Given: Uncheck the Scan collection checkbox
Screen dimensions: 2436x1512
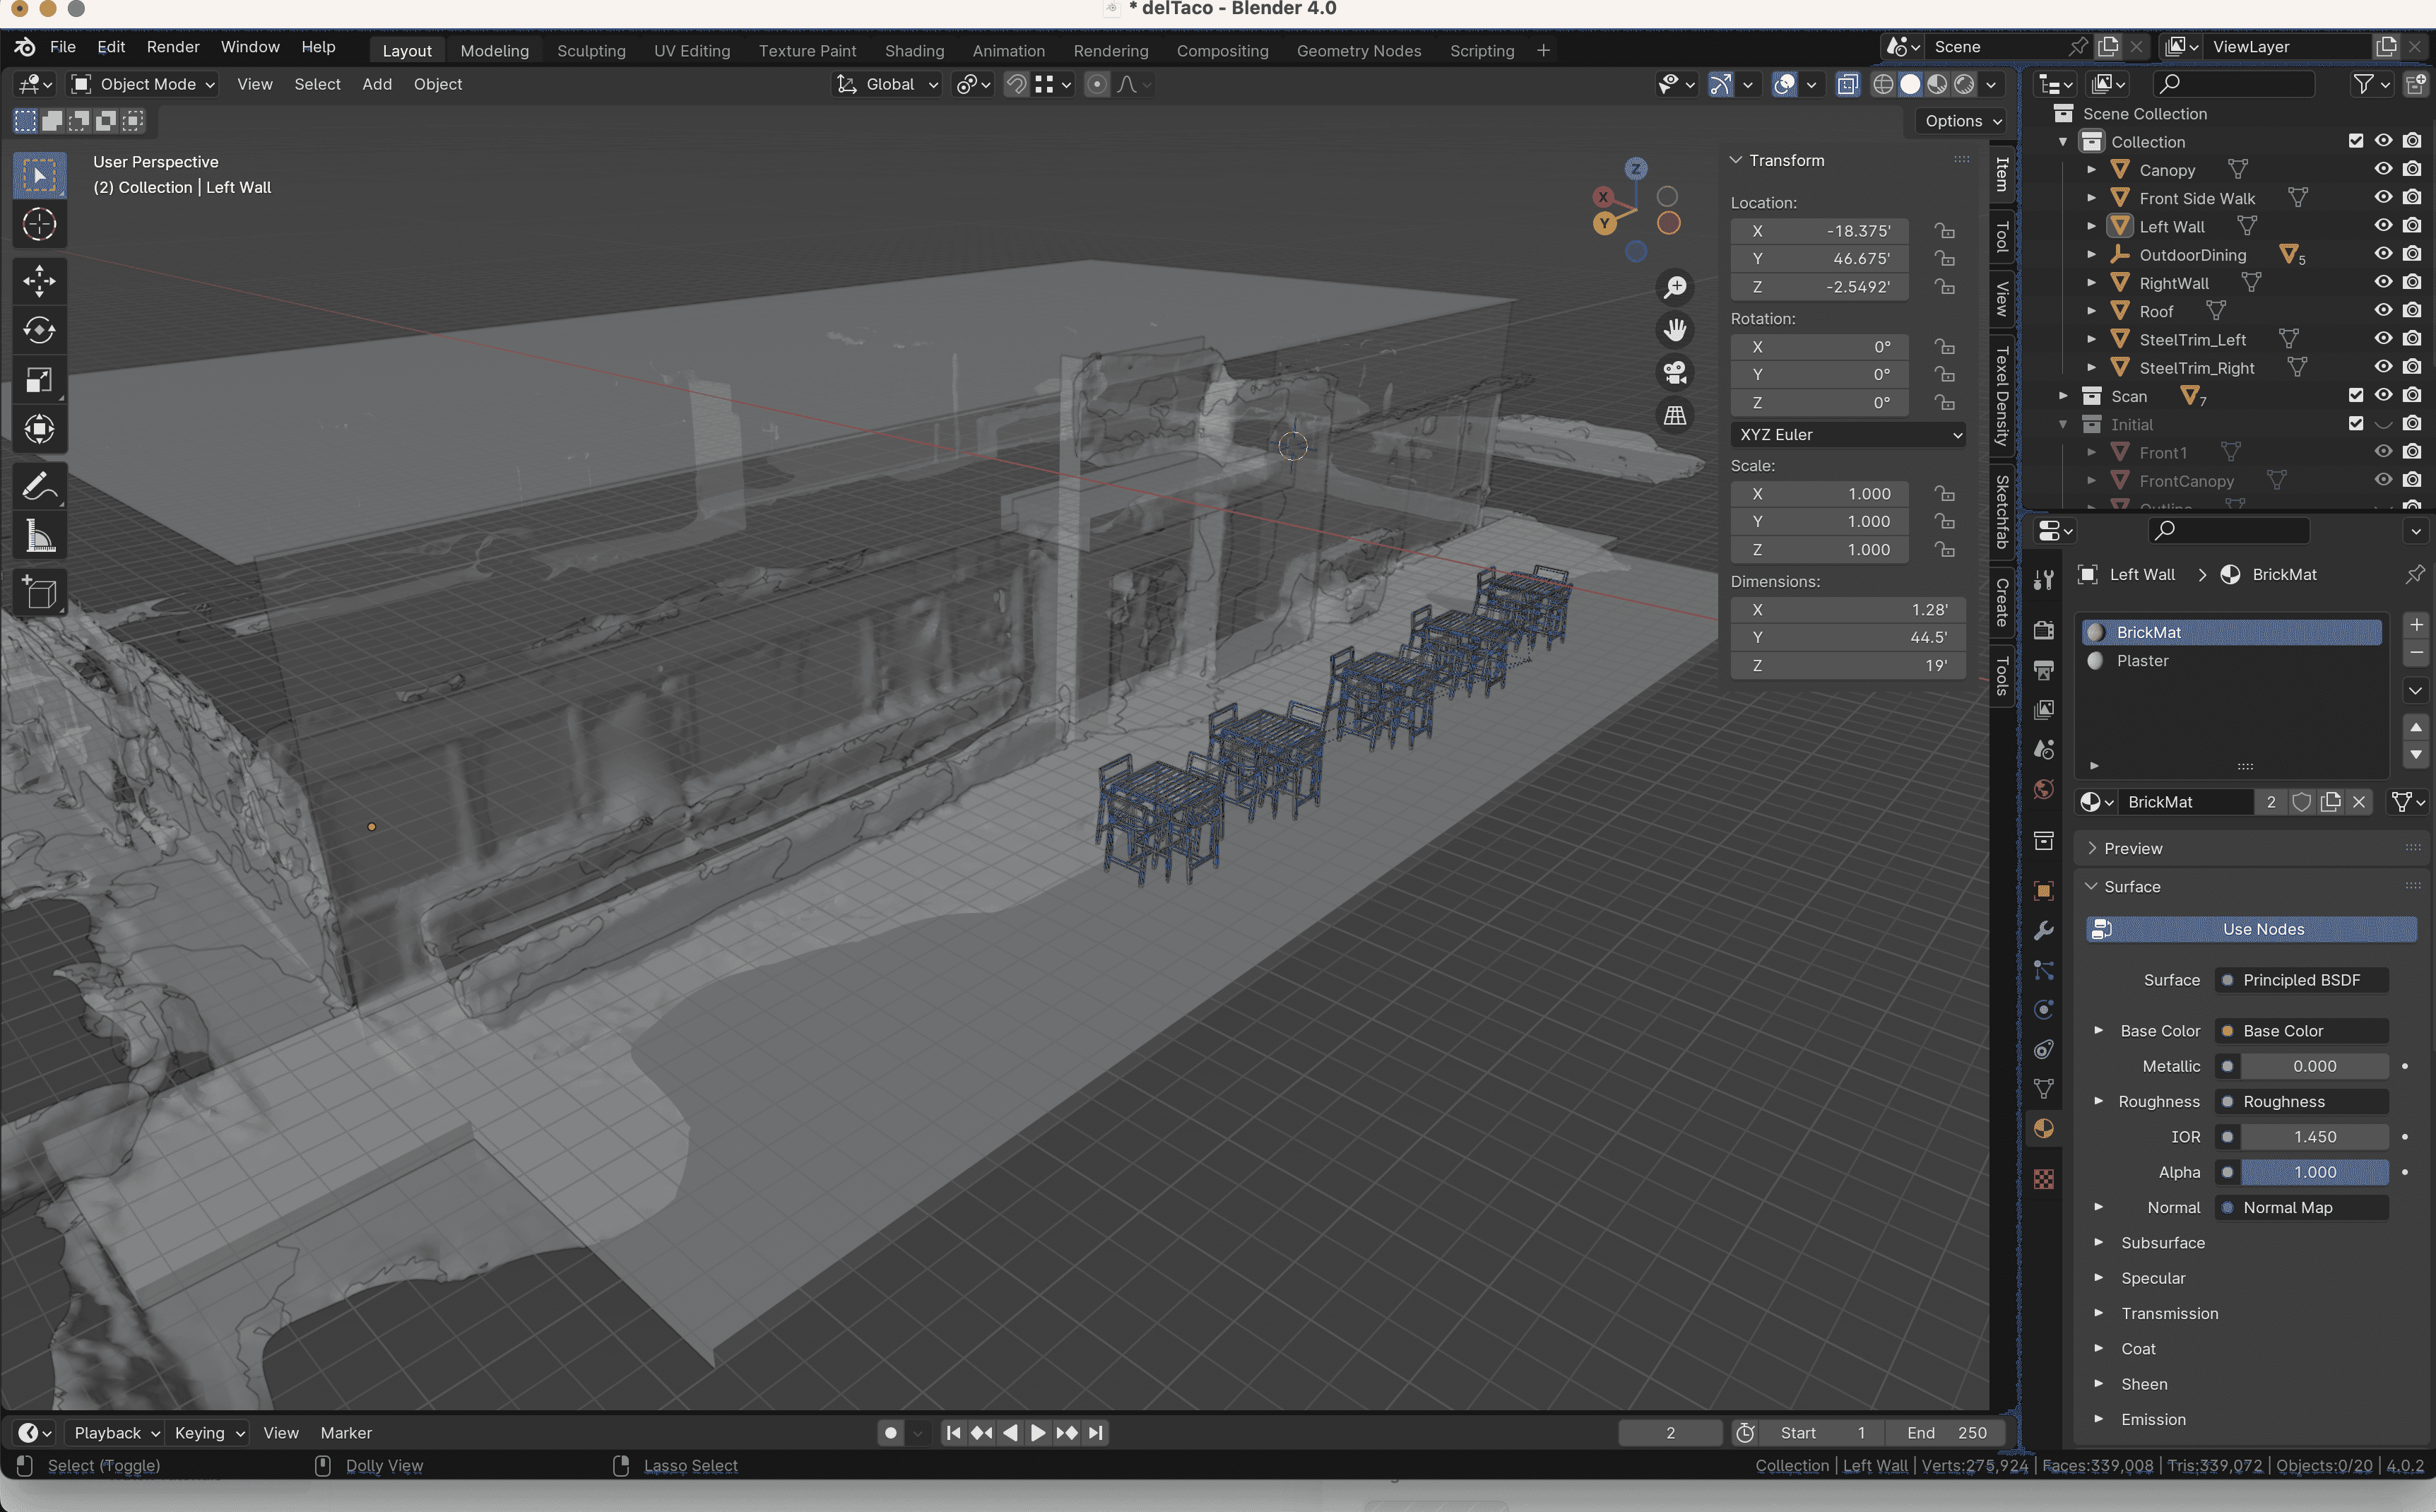Looking at the screenshot, I should click(x=2356, y=396).
